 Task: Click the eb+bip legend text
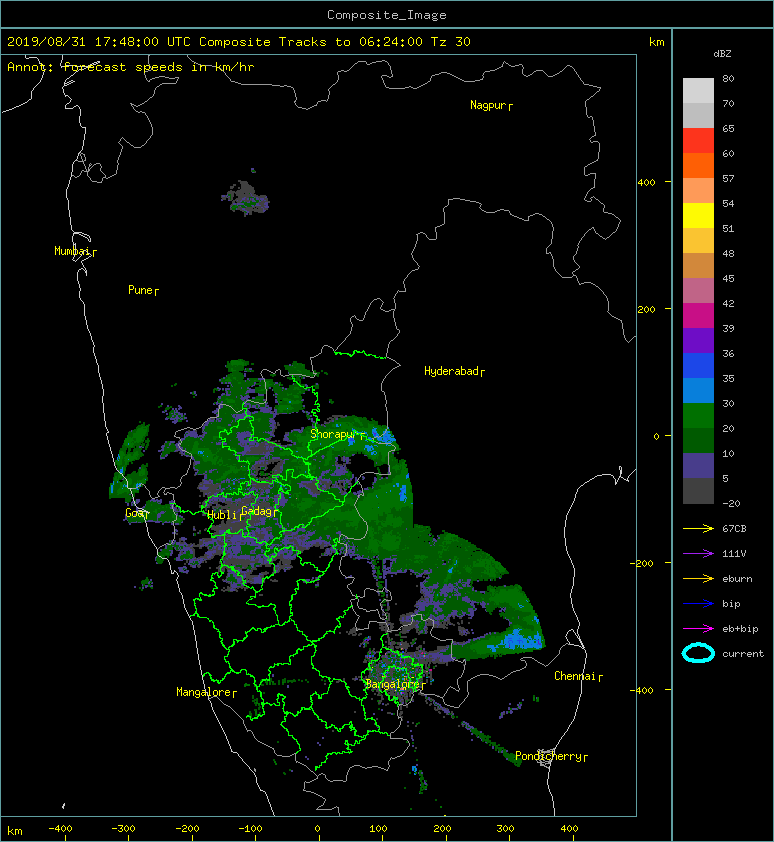pyautogui.click(x=740, y=629)
